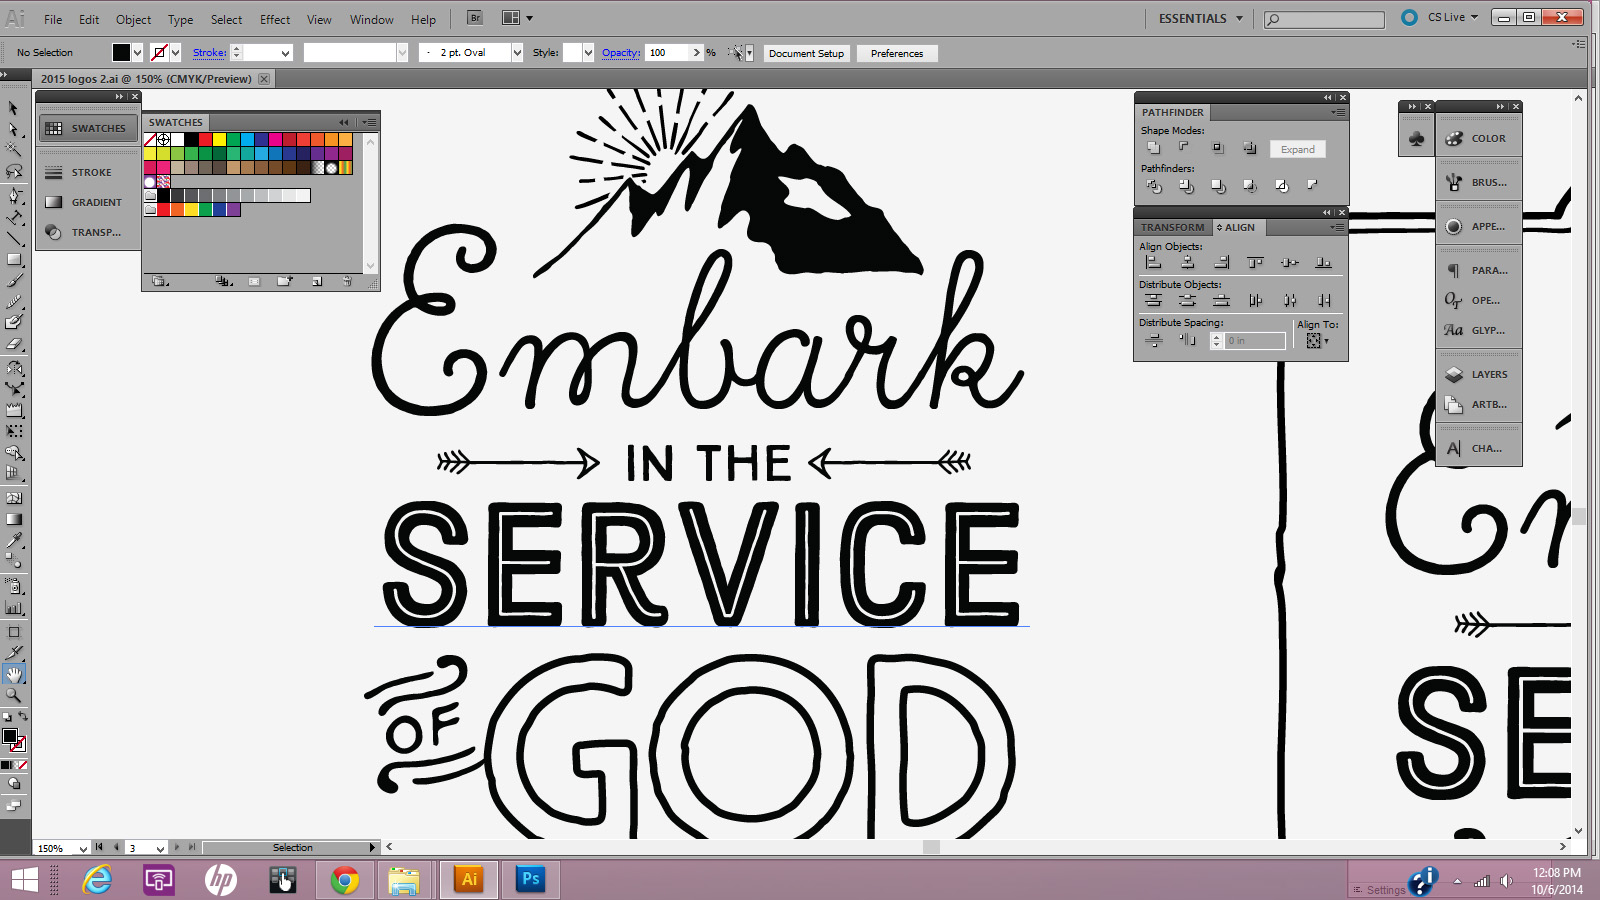Choose the Paintbrush tool
Viewport: 1600px width, 900px height.
[x=14, y=280]
